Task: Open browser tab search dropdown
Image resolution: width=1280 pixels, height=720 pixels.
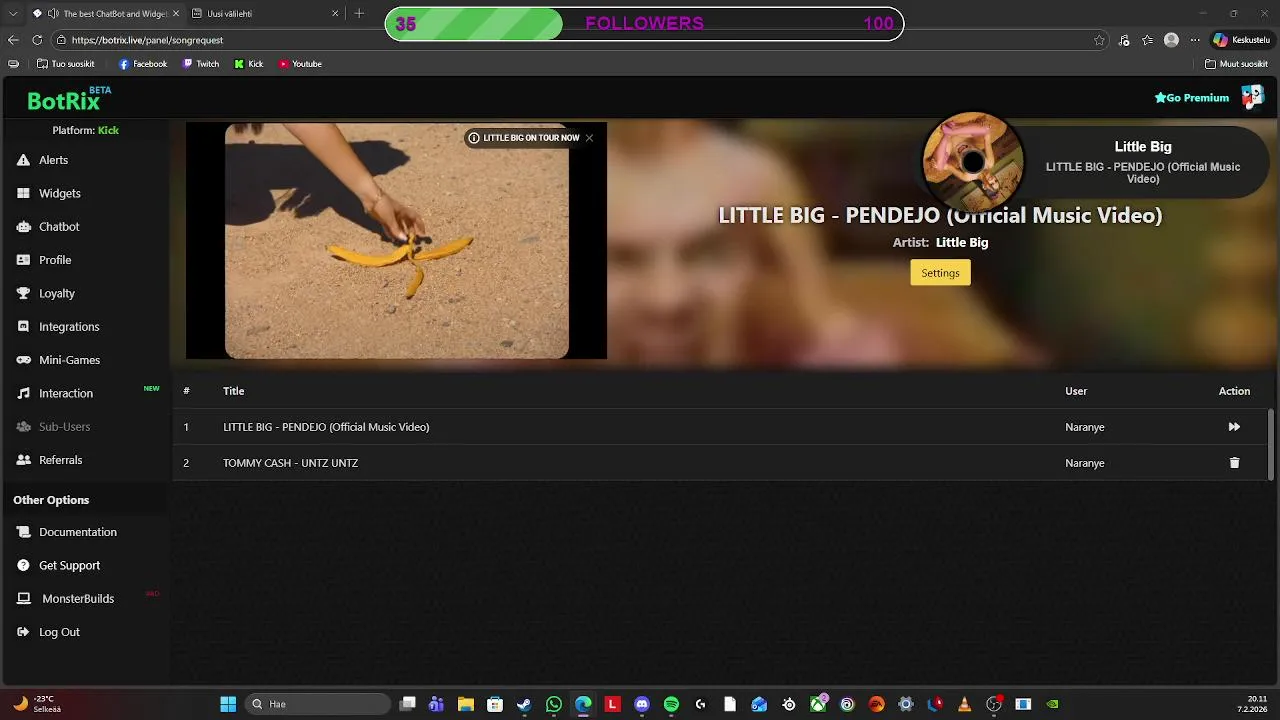Action: [x=11, y=14]
